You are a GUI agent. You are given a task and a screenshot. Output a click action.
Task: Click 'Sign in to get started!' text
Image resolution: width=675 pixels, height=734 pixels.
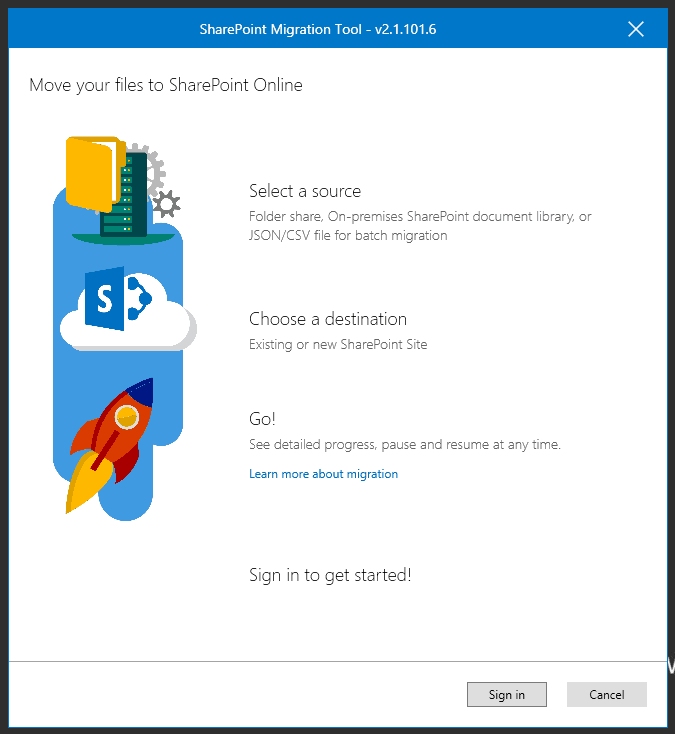pos(330,575)
